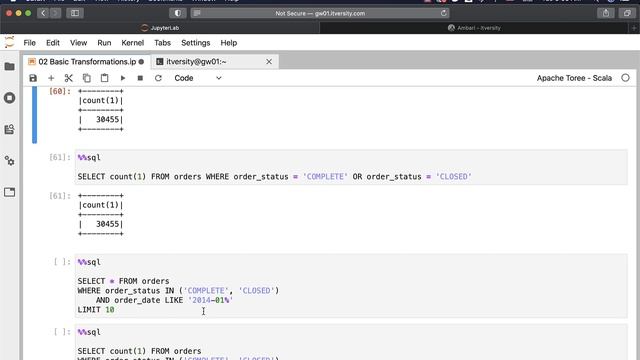640x360 pixels.
Task: Click the unexecuted cell with LIMIT 10
Action: coord(351,286)
